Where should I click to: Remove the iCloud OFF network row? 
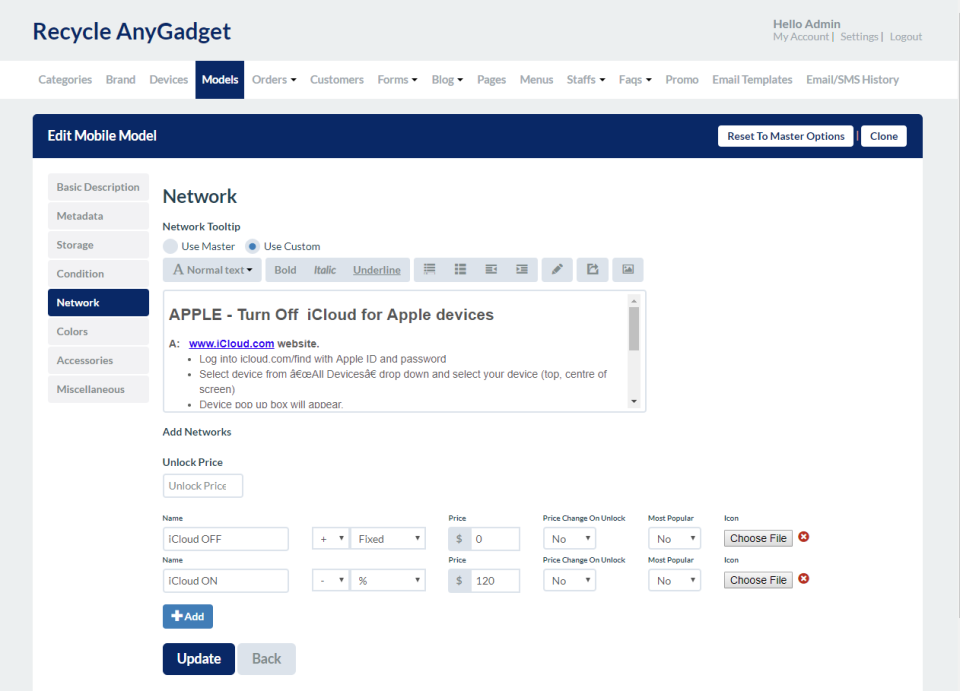coord(804,537)
